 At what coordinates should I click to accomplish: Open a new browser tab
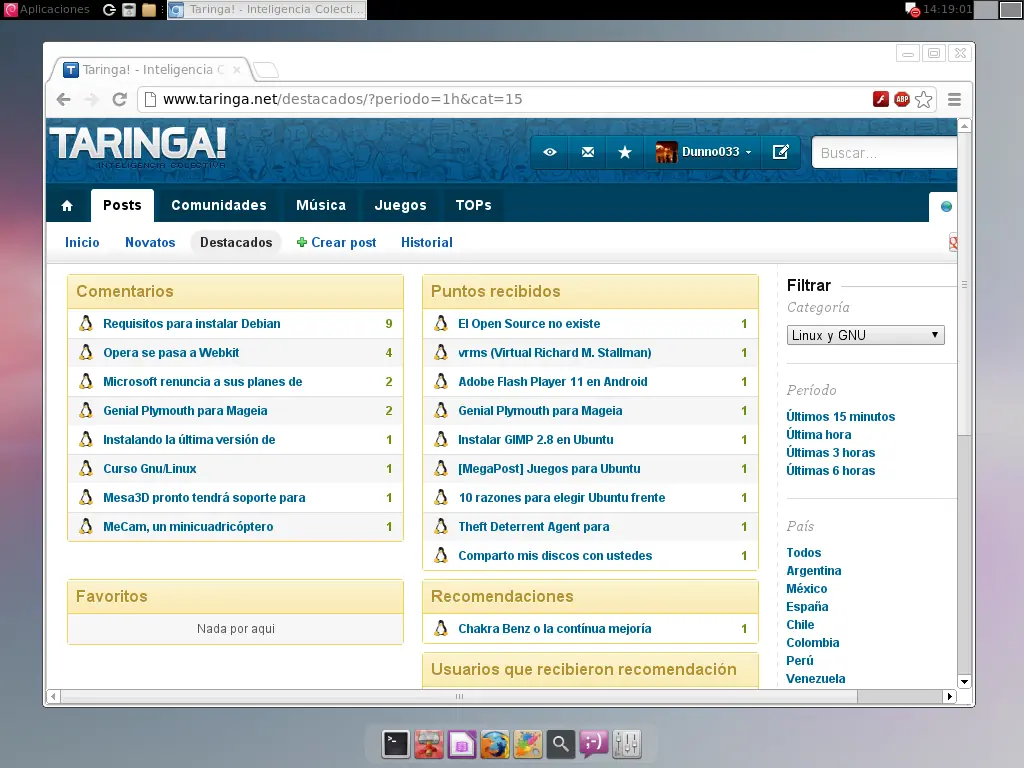click(265, 69)
